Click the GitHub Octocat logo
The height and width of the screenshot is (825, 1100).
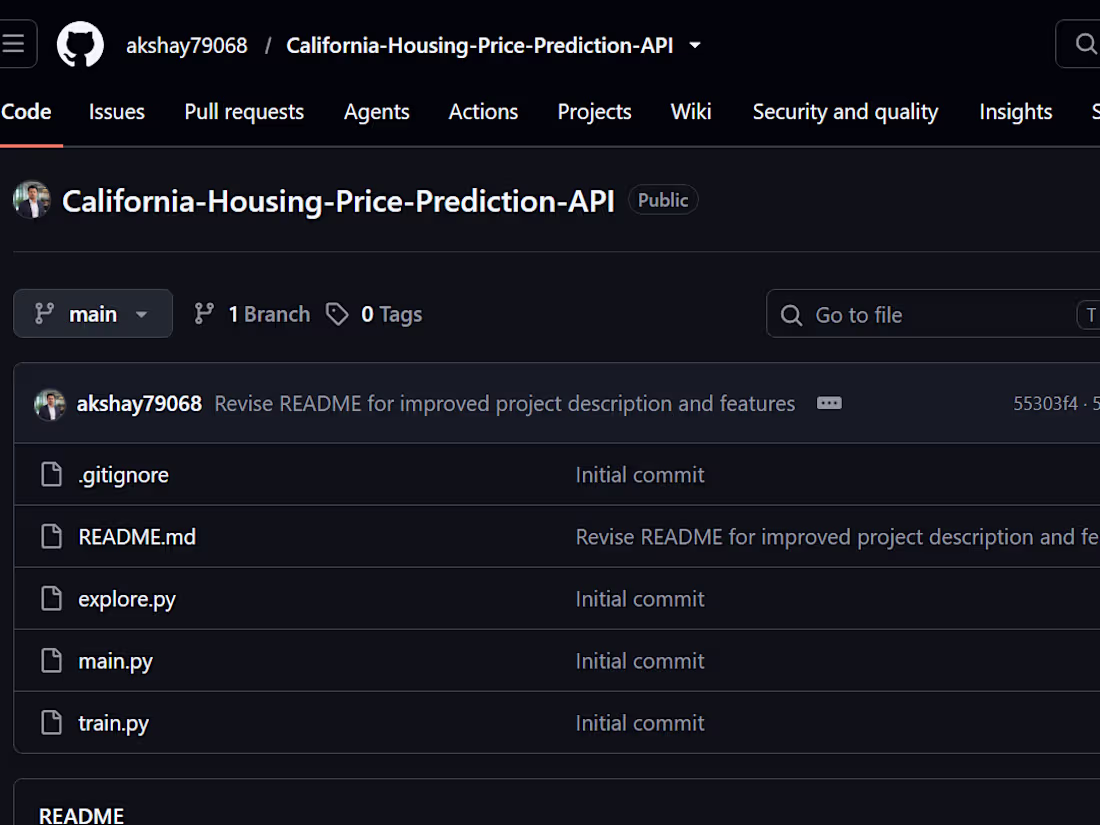(80, 44)
